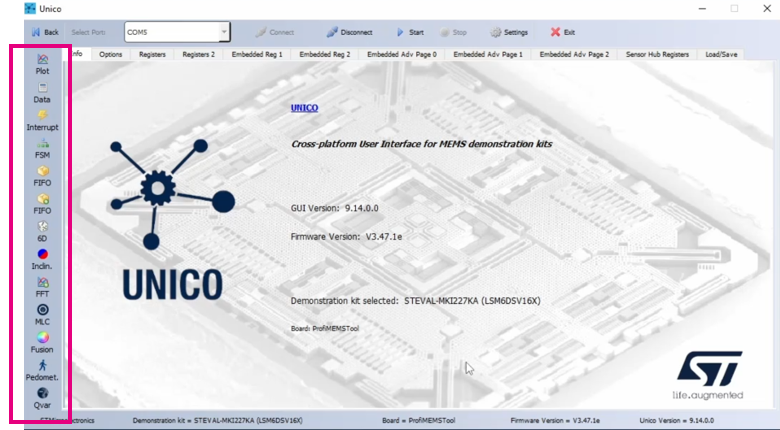Click the greyed Stop button
The width and height of the screenshot is (780, 430).
(x=453, y=32)
